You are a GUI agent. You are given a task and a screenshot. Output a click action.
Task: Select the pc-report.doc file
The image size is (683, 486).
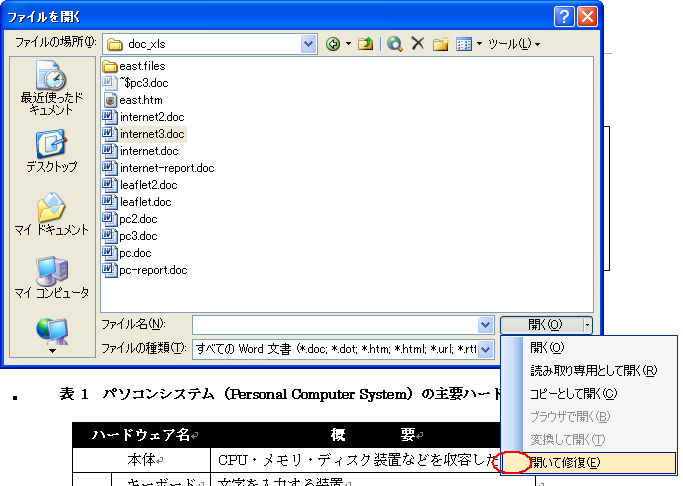point(145,270)
